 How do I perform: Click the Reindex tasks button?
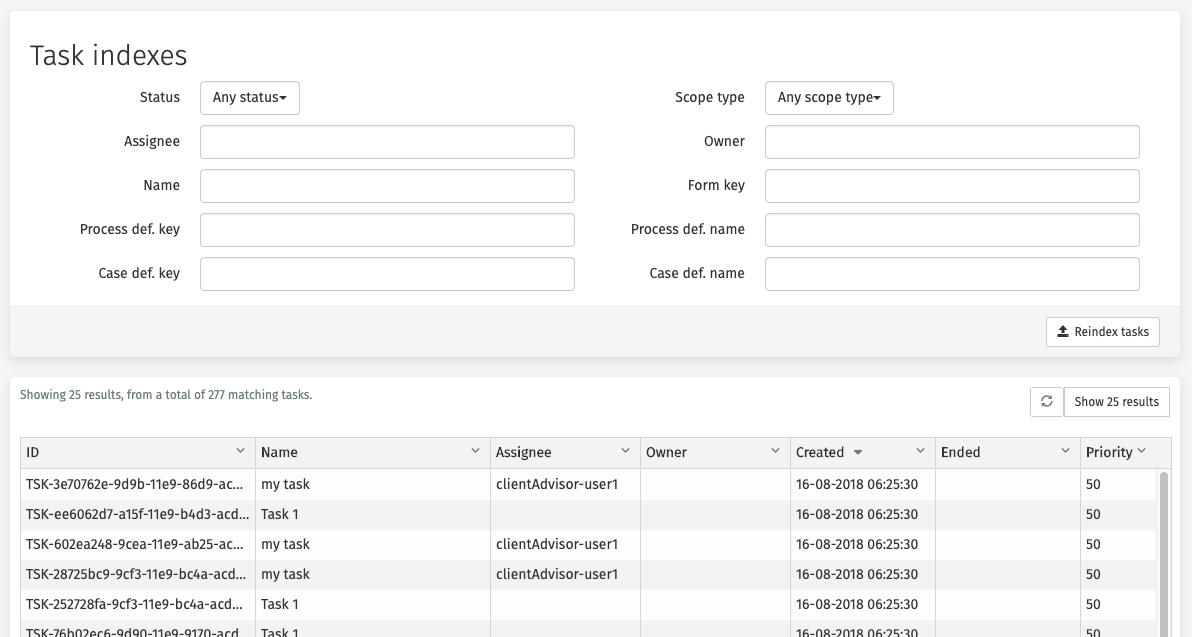coord(1102,332)
